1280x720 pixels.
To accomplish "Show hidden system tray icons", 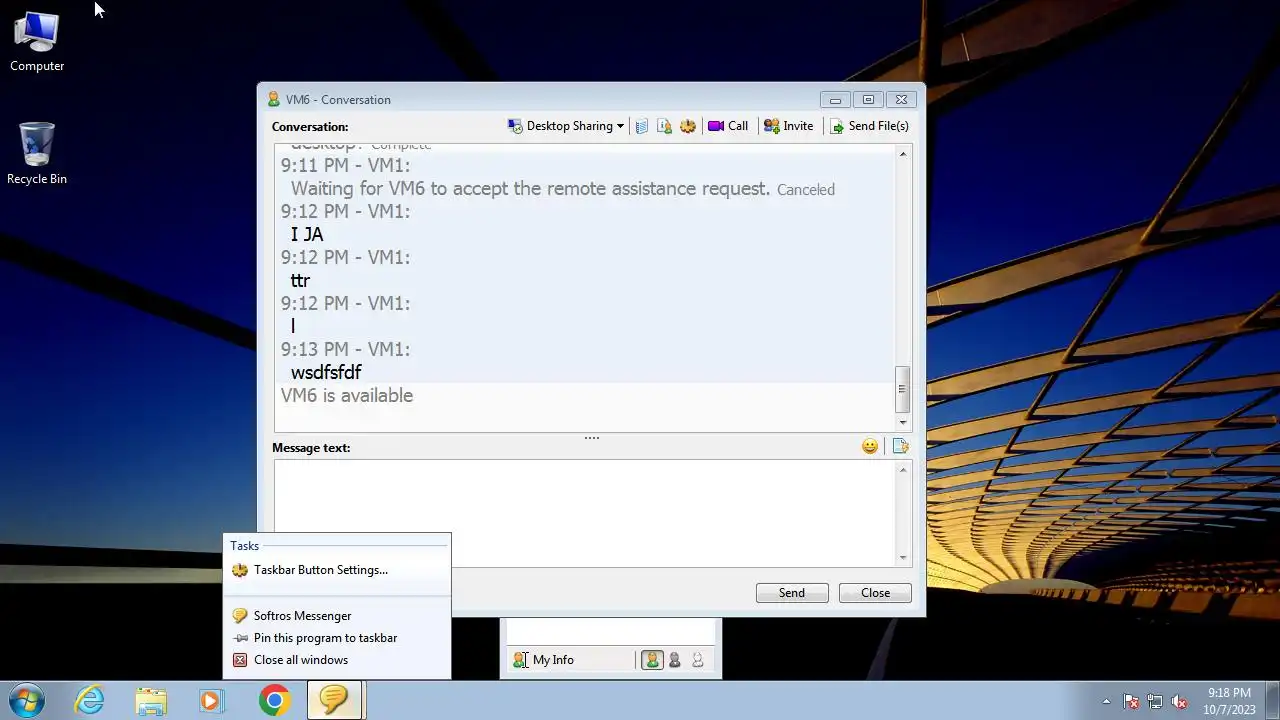I will pyautogui.click(x=1106, y=701).
